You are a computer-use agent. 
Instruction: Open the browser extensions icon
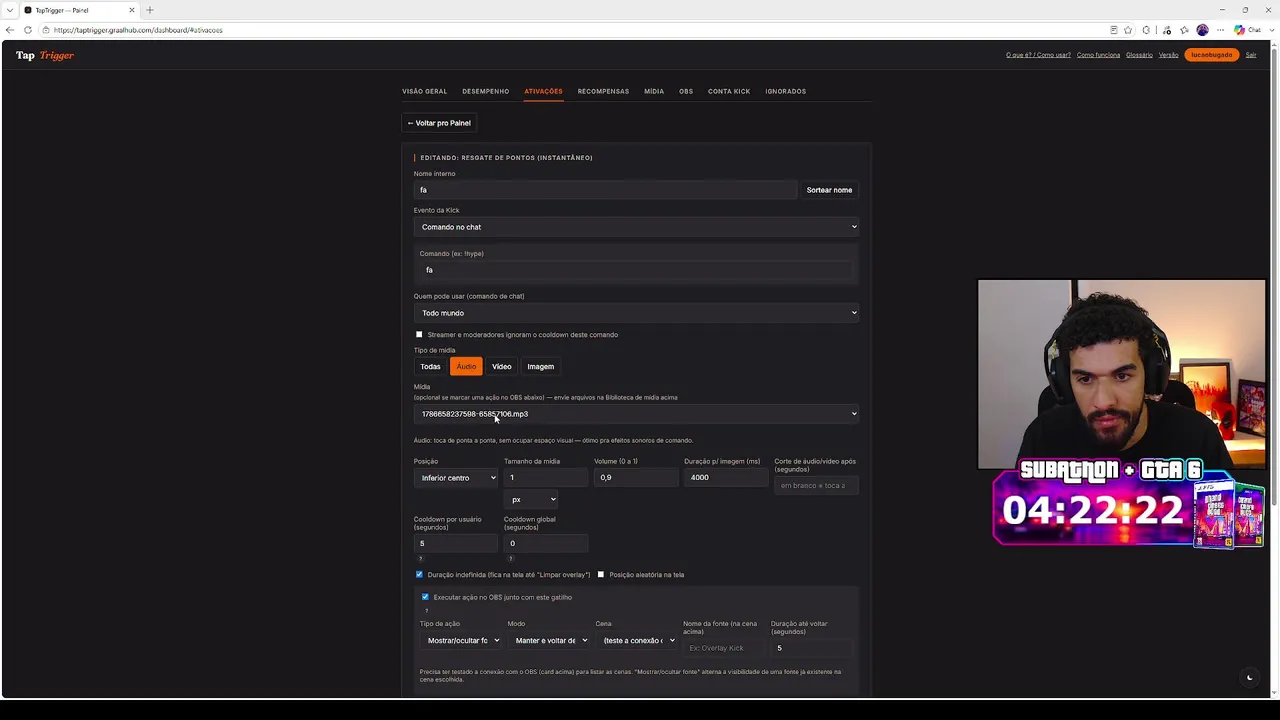click(x=1146, y=30)
